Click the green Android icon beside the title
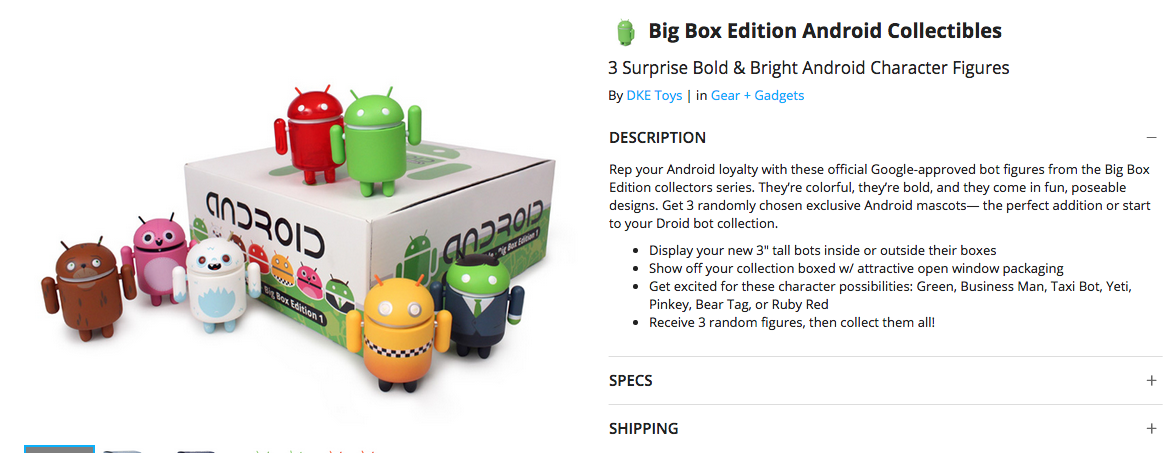The image size is (1176, 453). [x=625, y=32]
